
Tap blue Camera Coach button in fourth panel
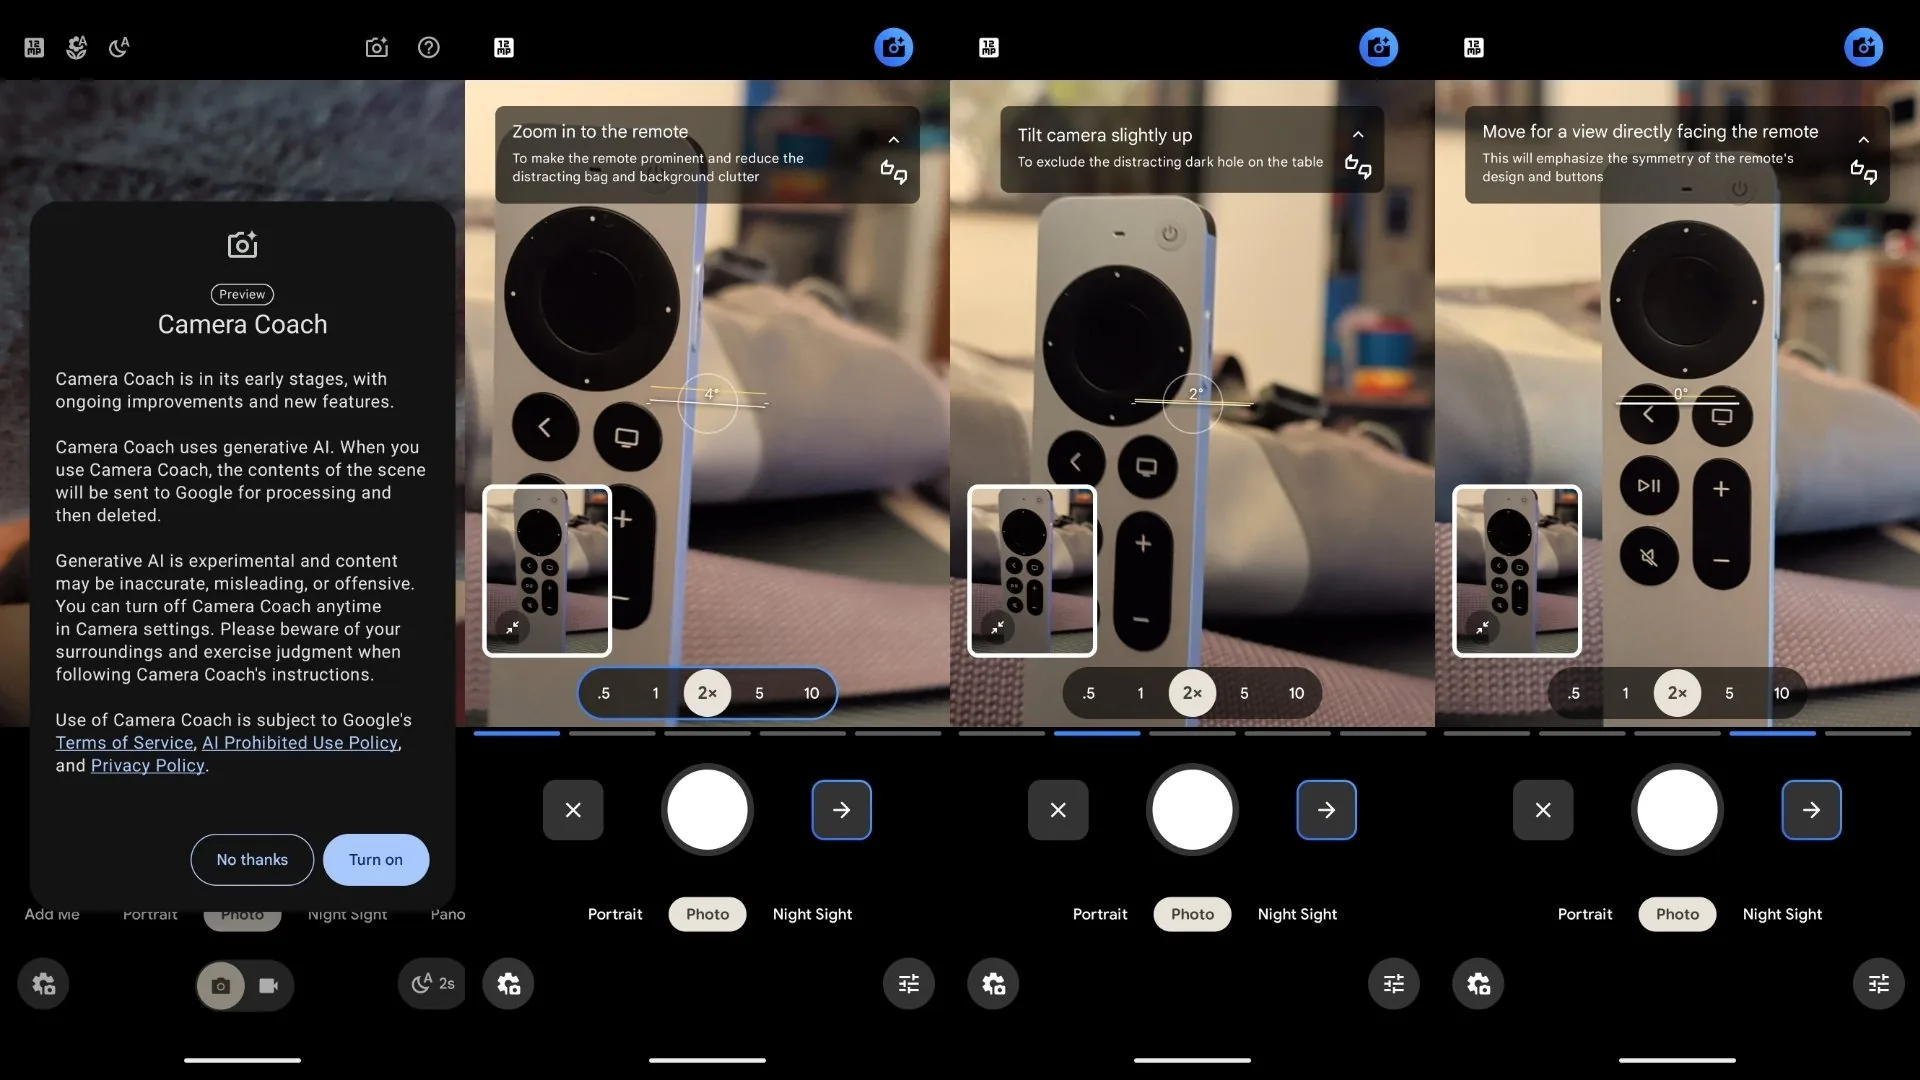(x=1863, y=47)
